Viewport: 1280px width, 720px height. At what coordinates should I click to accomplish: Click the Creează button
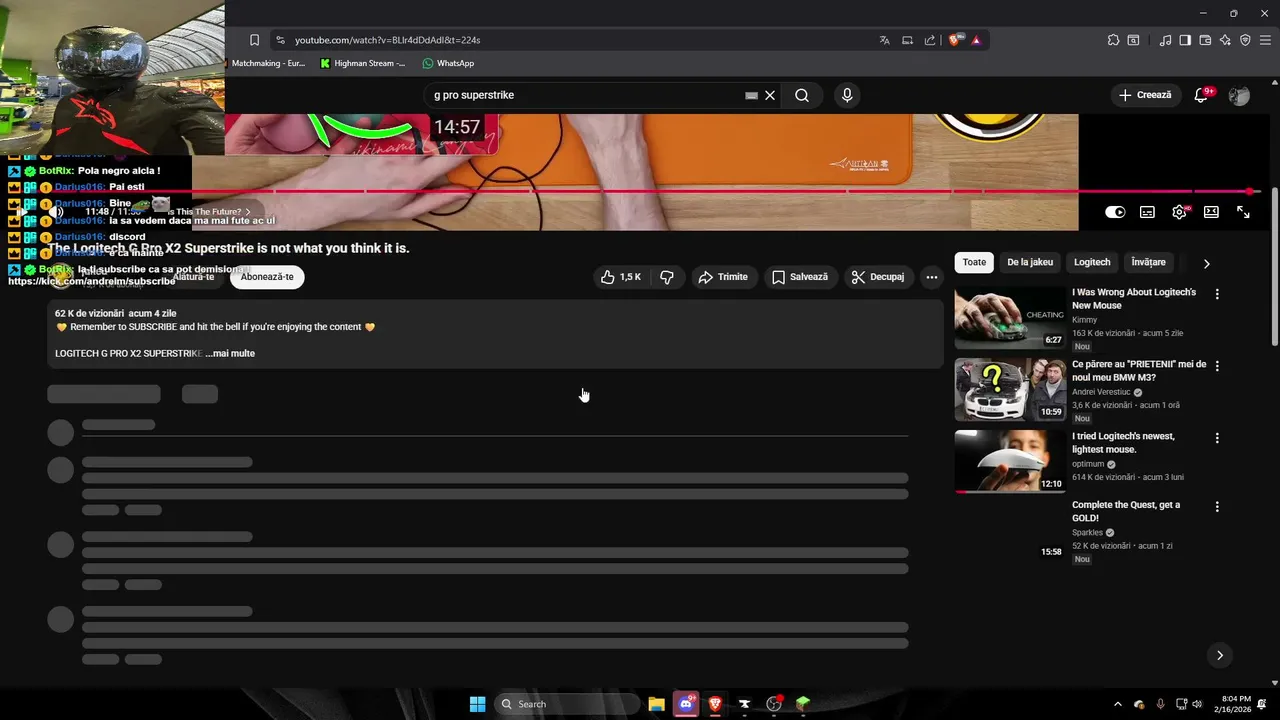(x=1145, y=95)
